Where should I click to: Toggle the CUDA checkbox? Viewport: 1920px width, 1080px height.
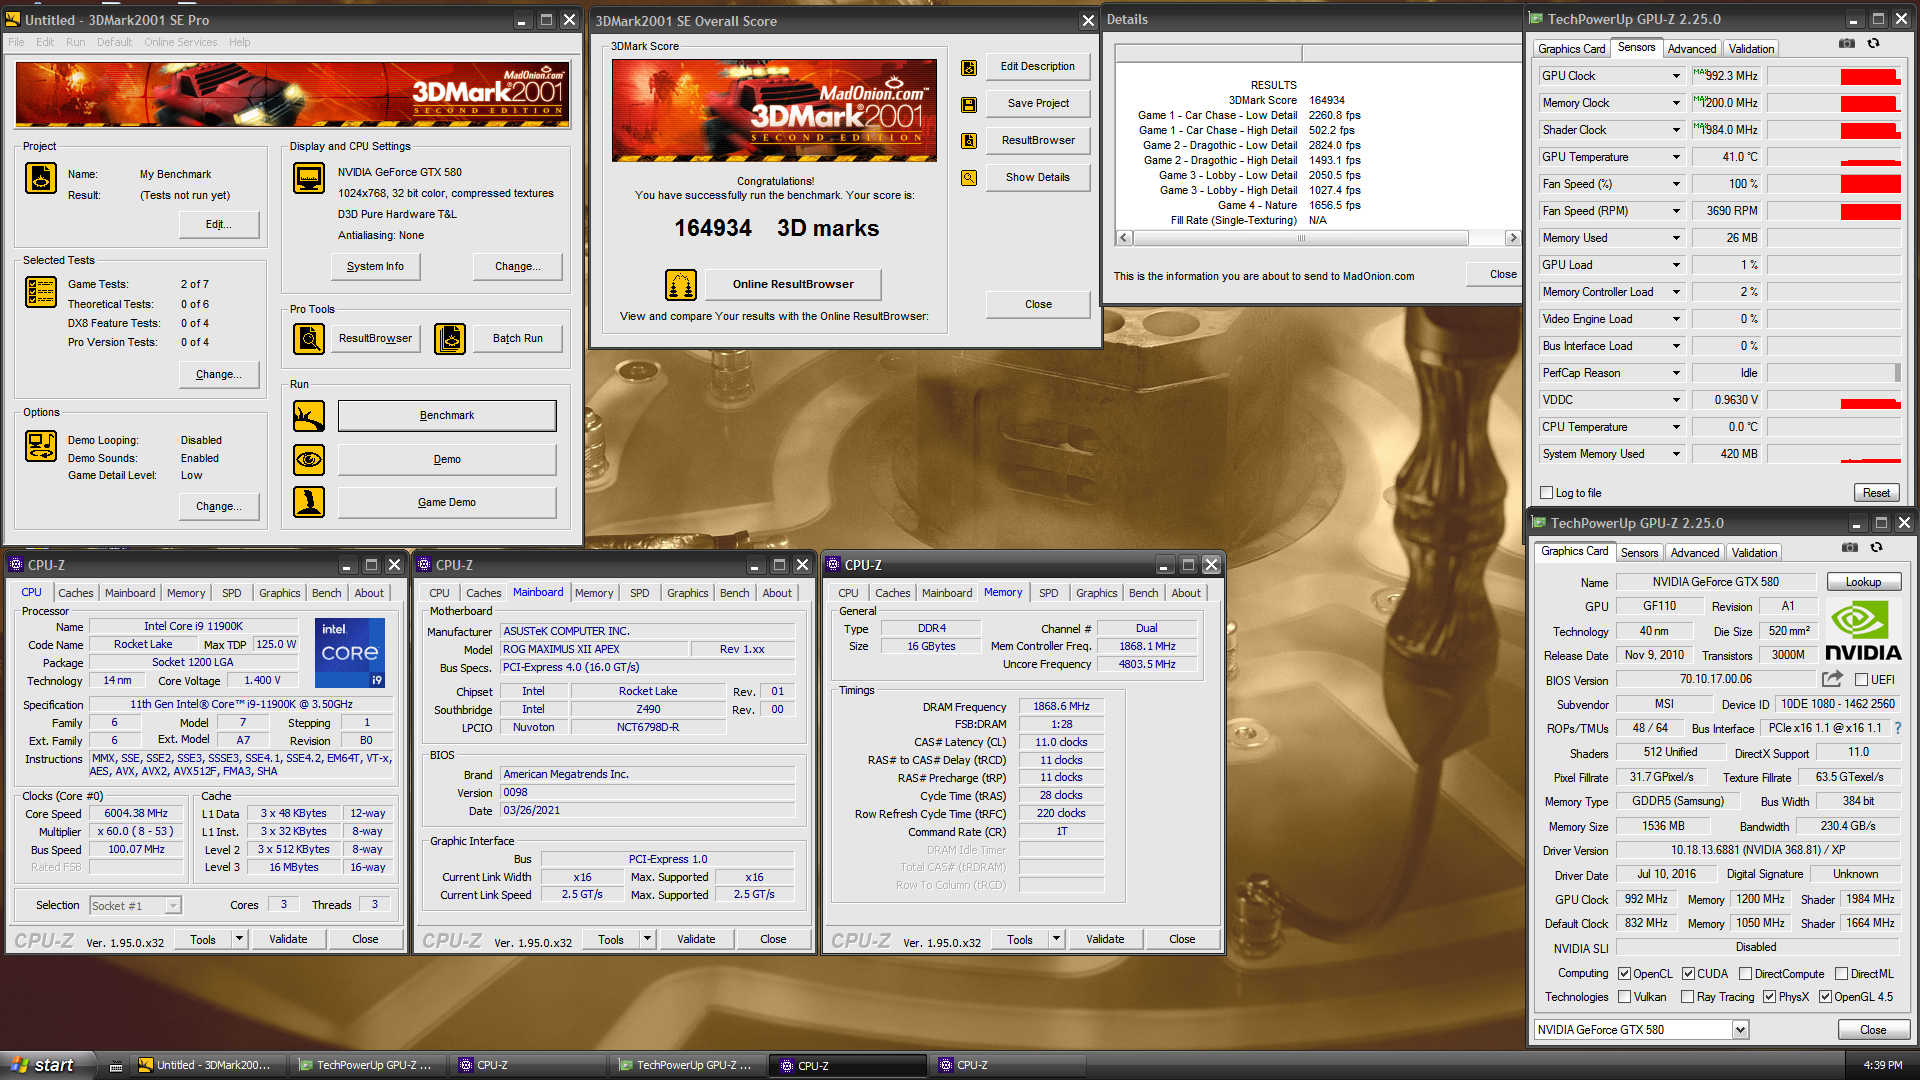[1688, 974]
